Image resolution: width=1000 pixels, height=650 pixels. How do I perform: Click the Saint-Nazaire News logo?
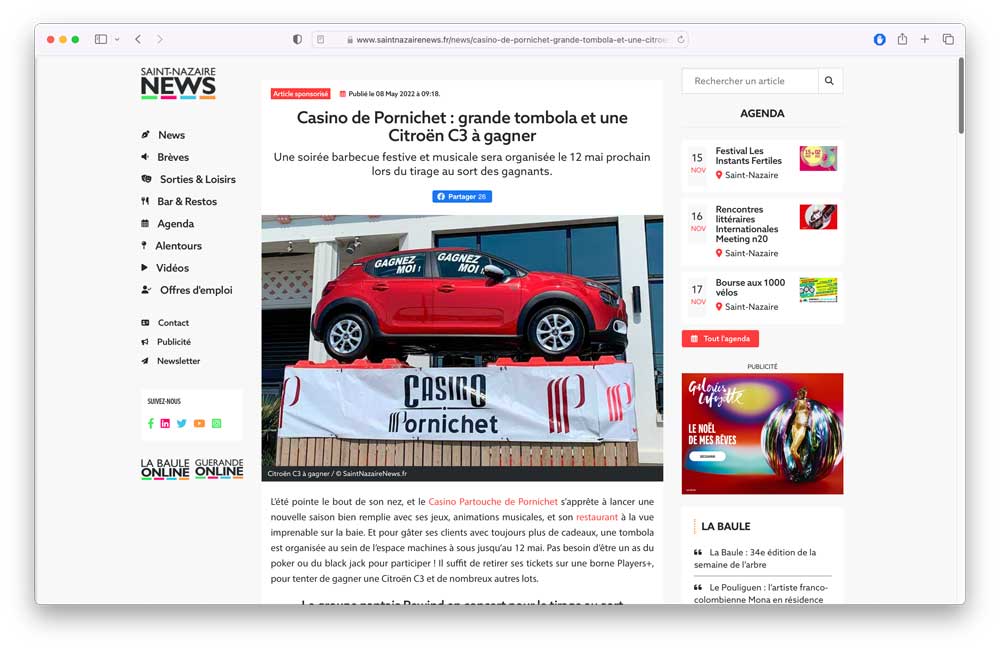178,83
